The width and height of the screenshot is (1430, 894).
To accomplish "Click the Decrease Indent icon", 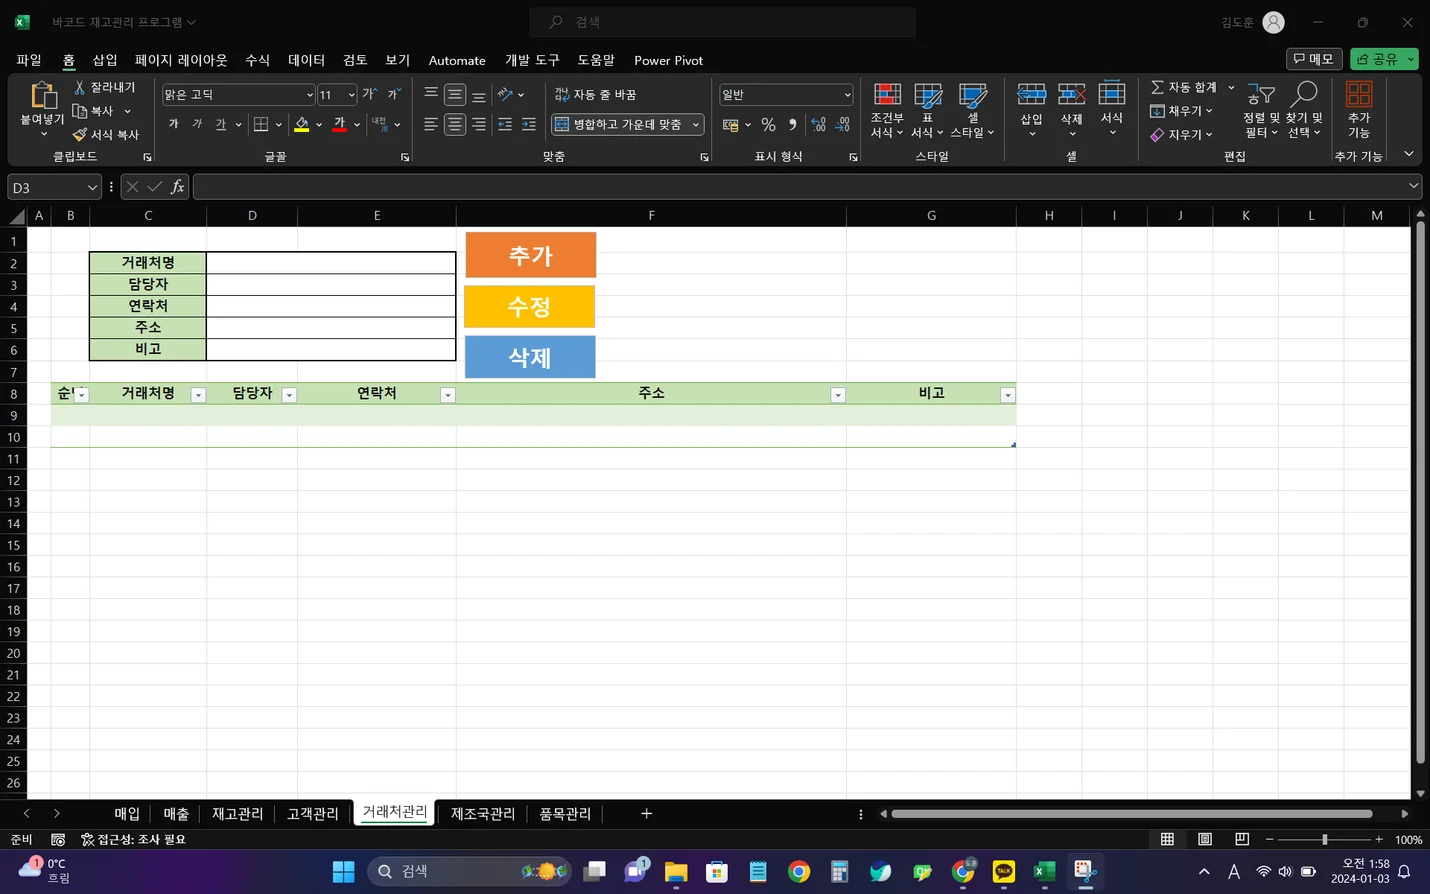I will pos(505,124).
